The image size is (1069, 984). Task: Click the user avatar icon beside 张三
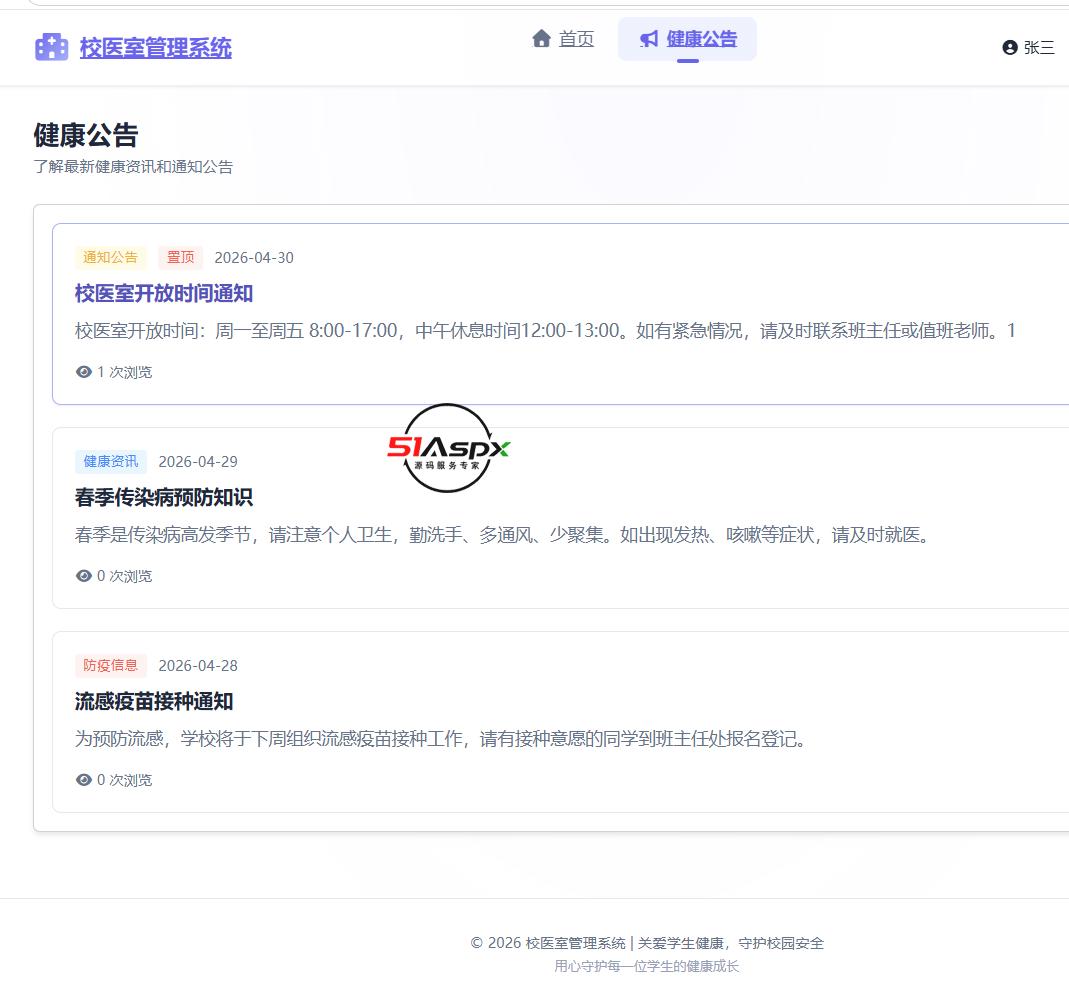[x=1010, y=47]
